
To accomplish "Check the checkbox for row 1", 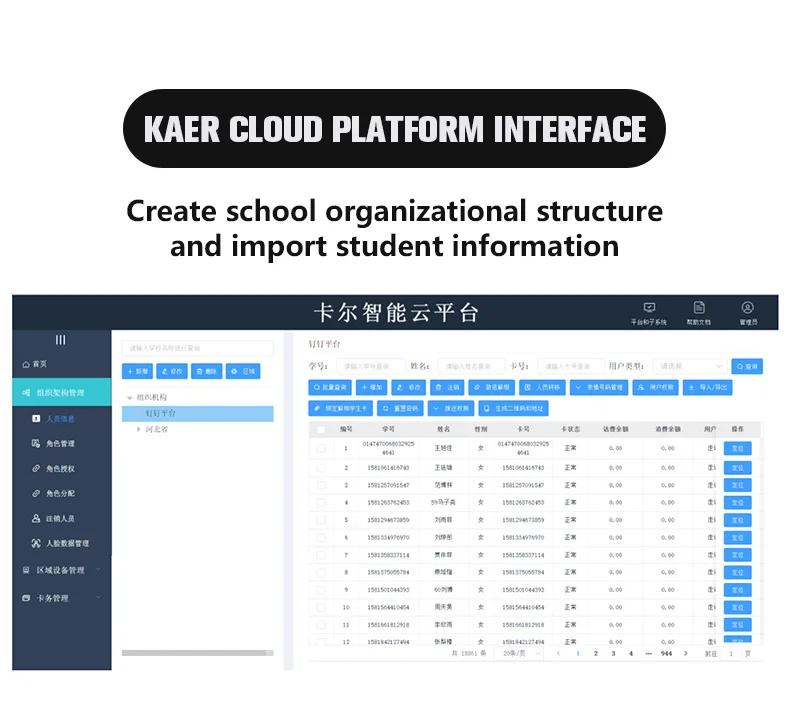I will click(x=321, y=448).
